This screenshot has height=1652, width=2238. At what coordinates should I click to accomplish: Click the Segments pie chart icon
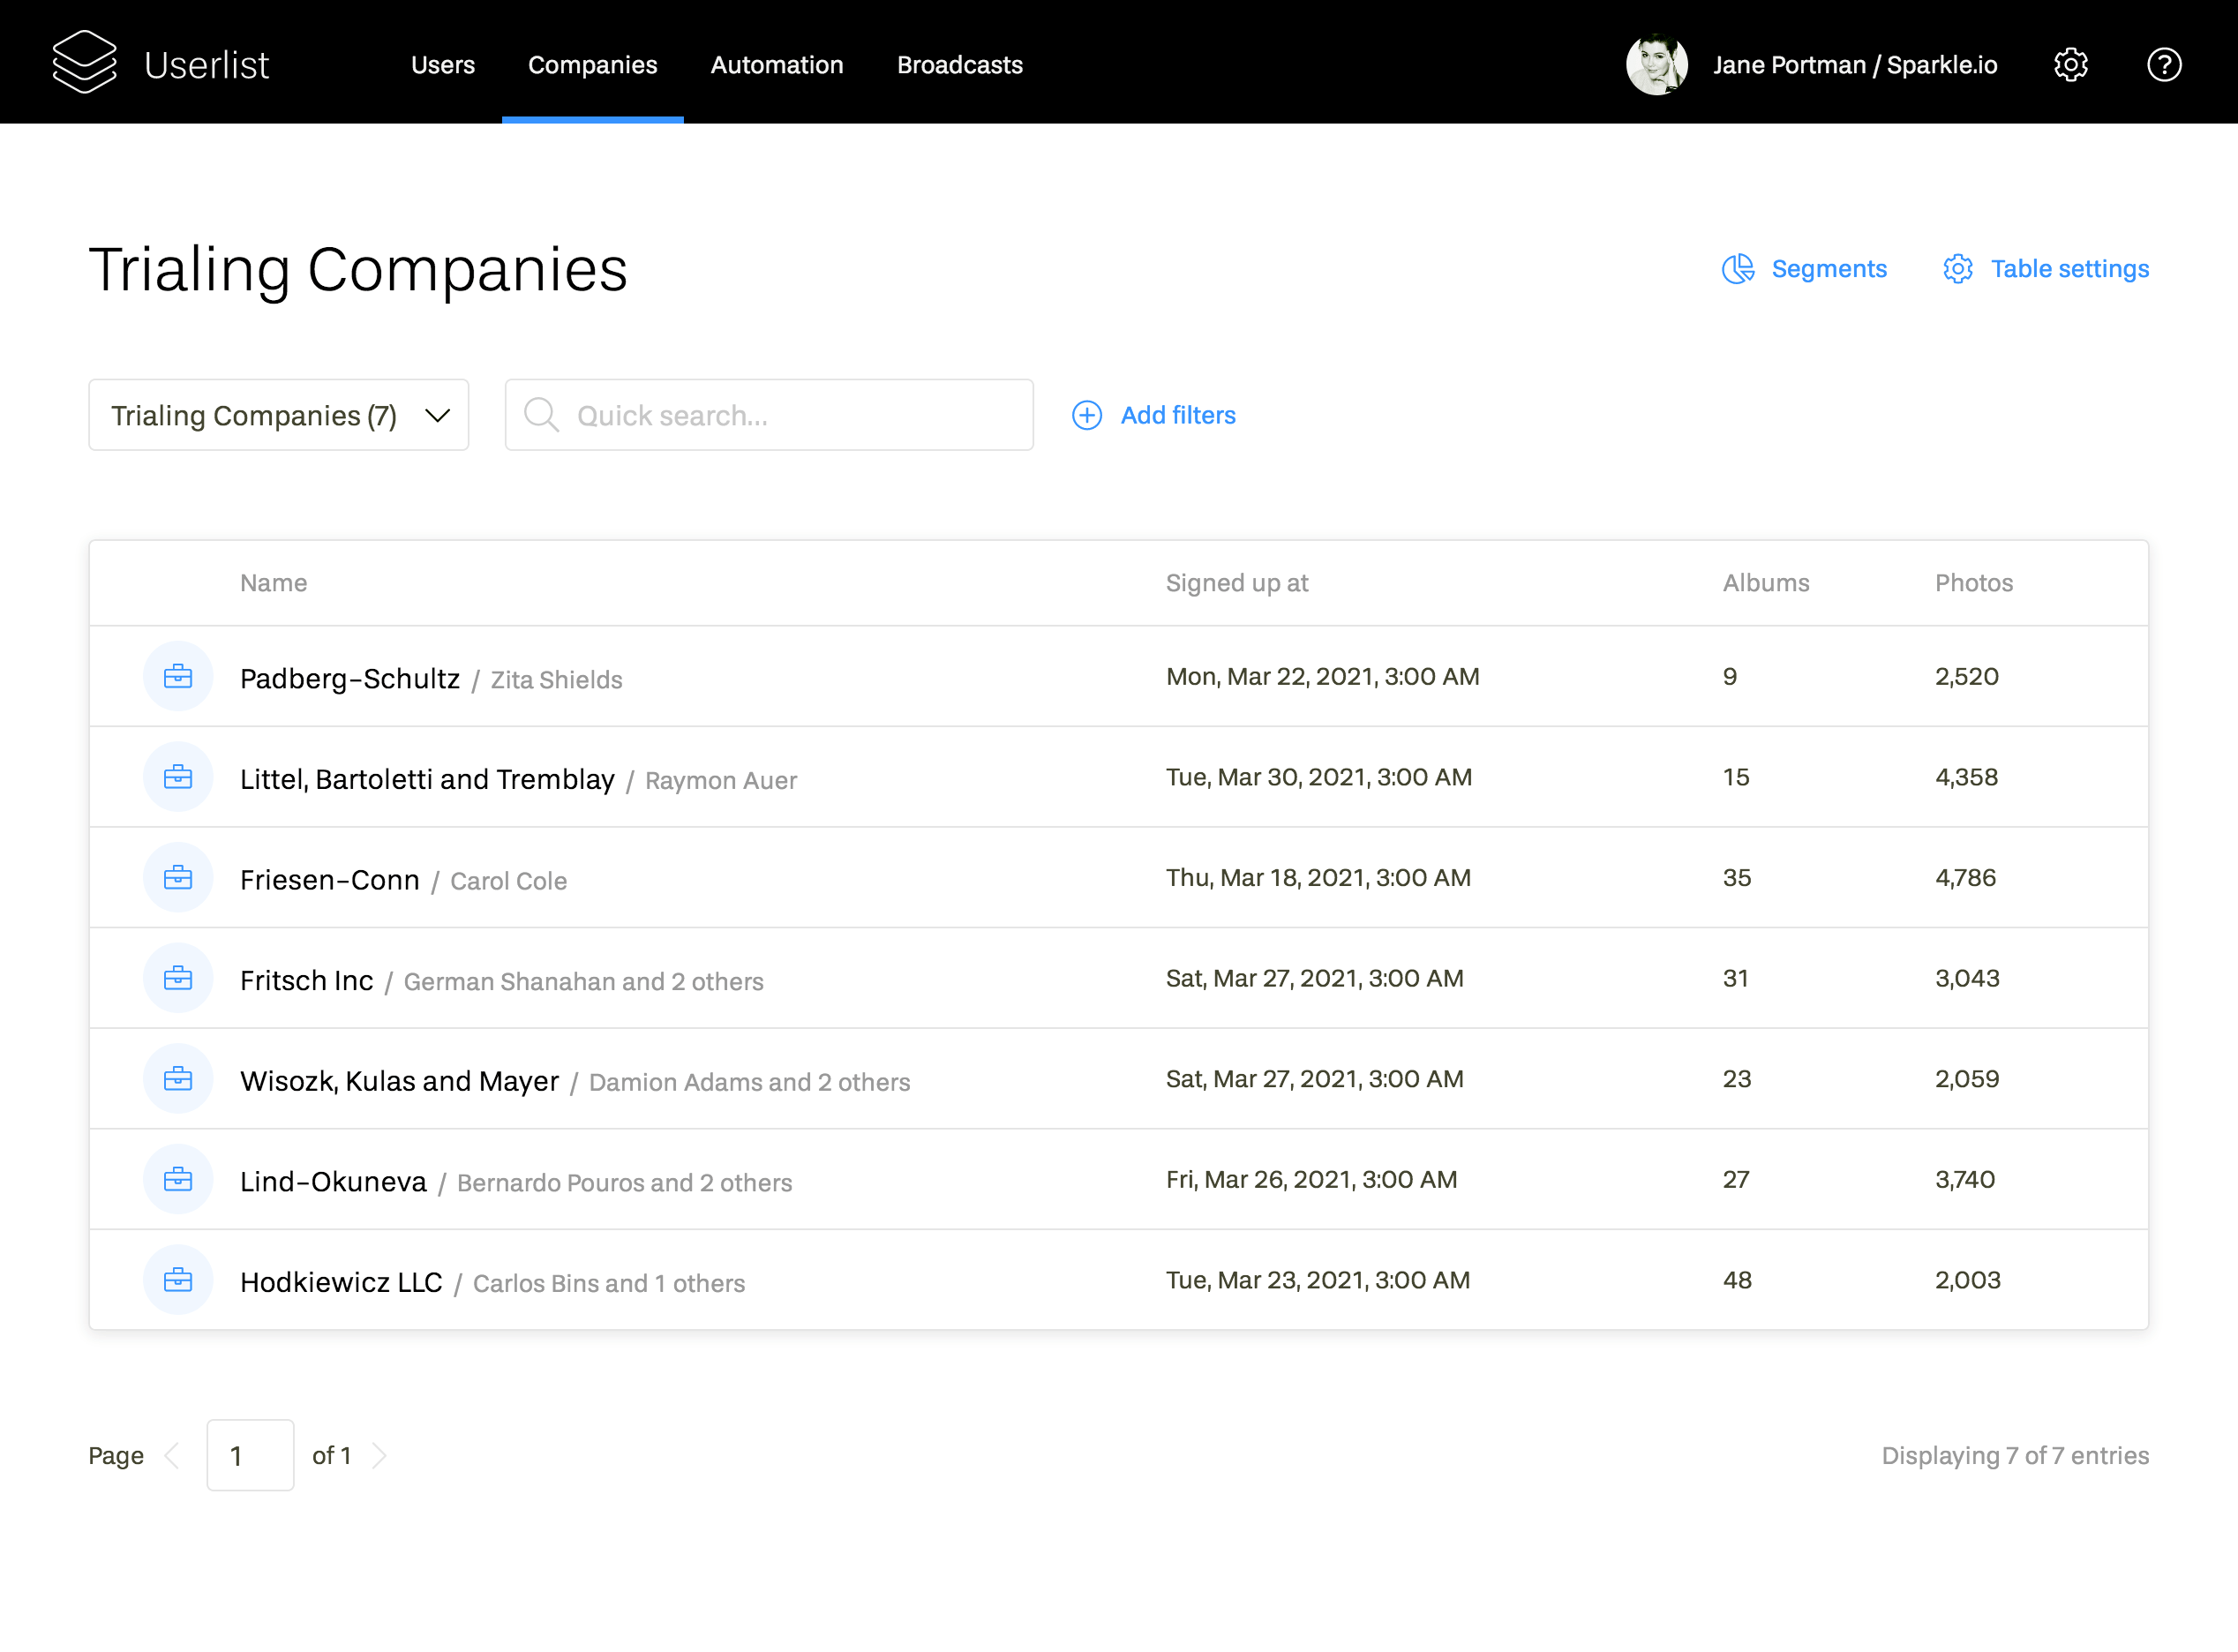coord(1738,269)
